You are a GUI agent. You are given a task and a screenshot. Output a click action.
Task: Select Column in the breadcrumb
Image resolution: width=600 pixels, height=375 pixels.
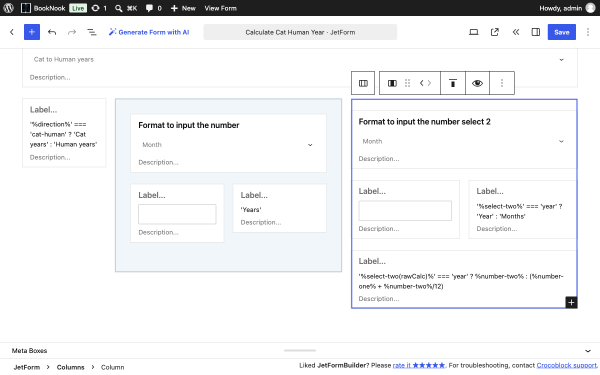[112, 367]
